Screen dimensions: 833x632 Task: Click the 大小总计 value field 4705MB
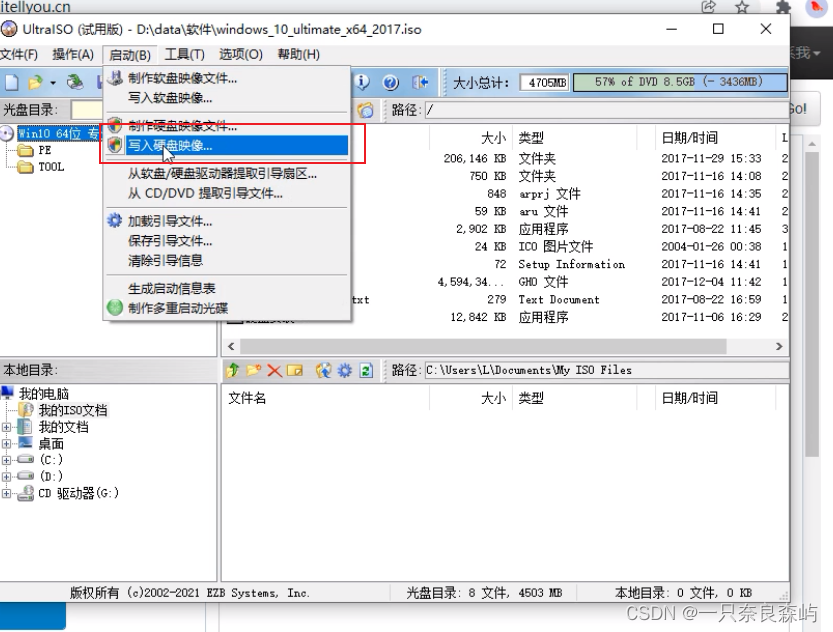point(545,83)
